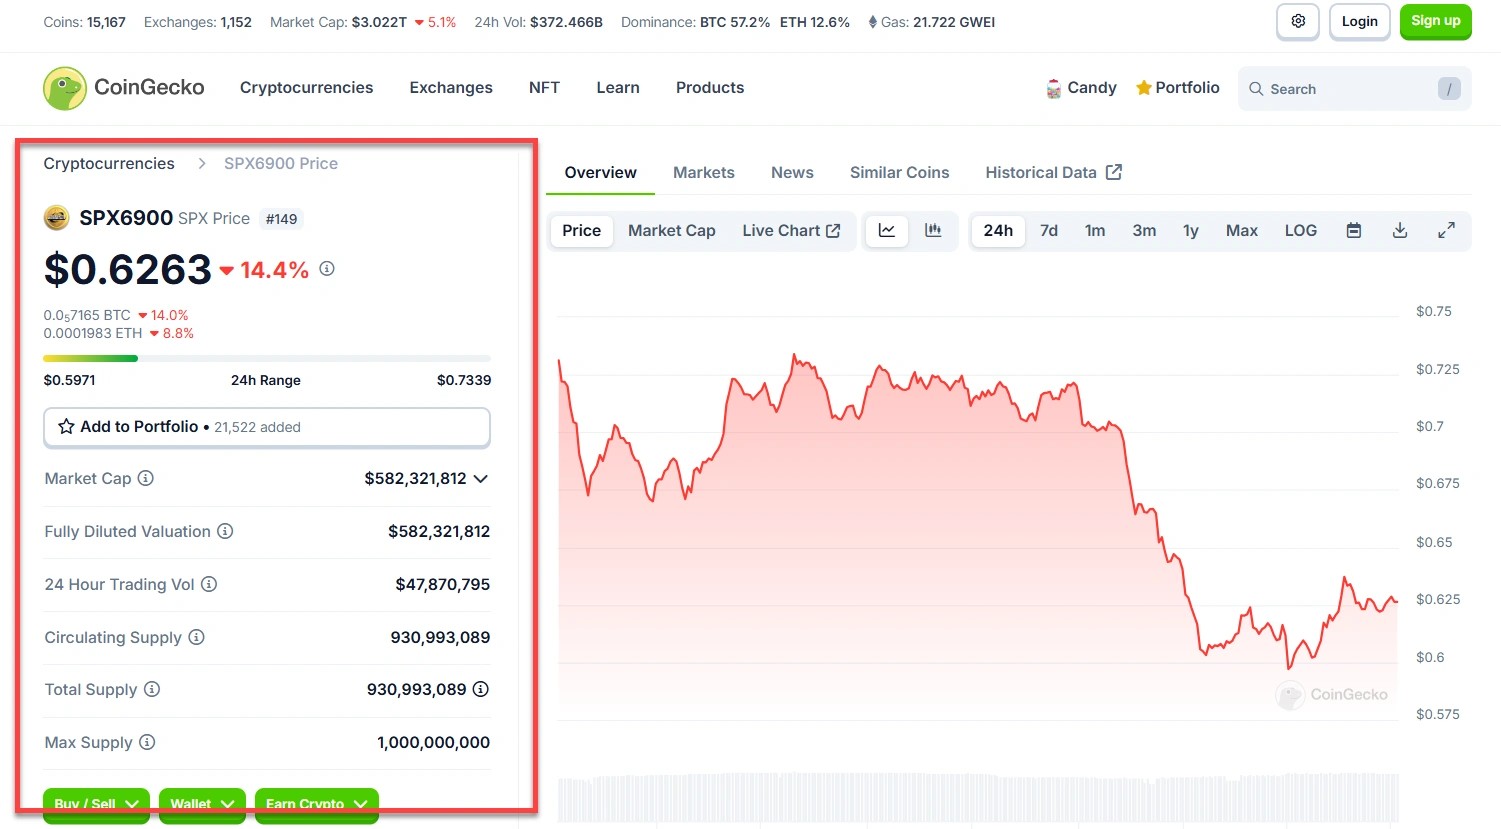Click the Sign up button

click(x=1436, y=21)
